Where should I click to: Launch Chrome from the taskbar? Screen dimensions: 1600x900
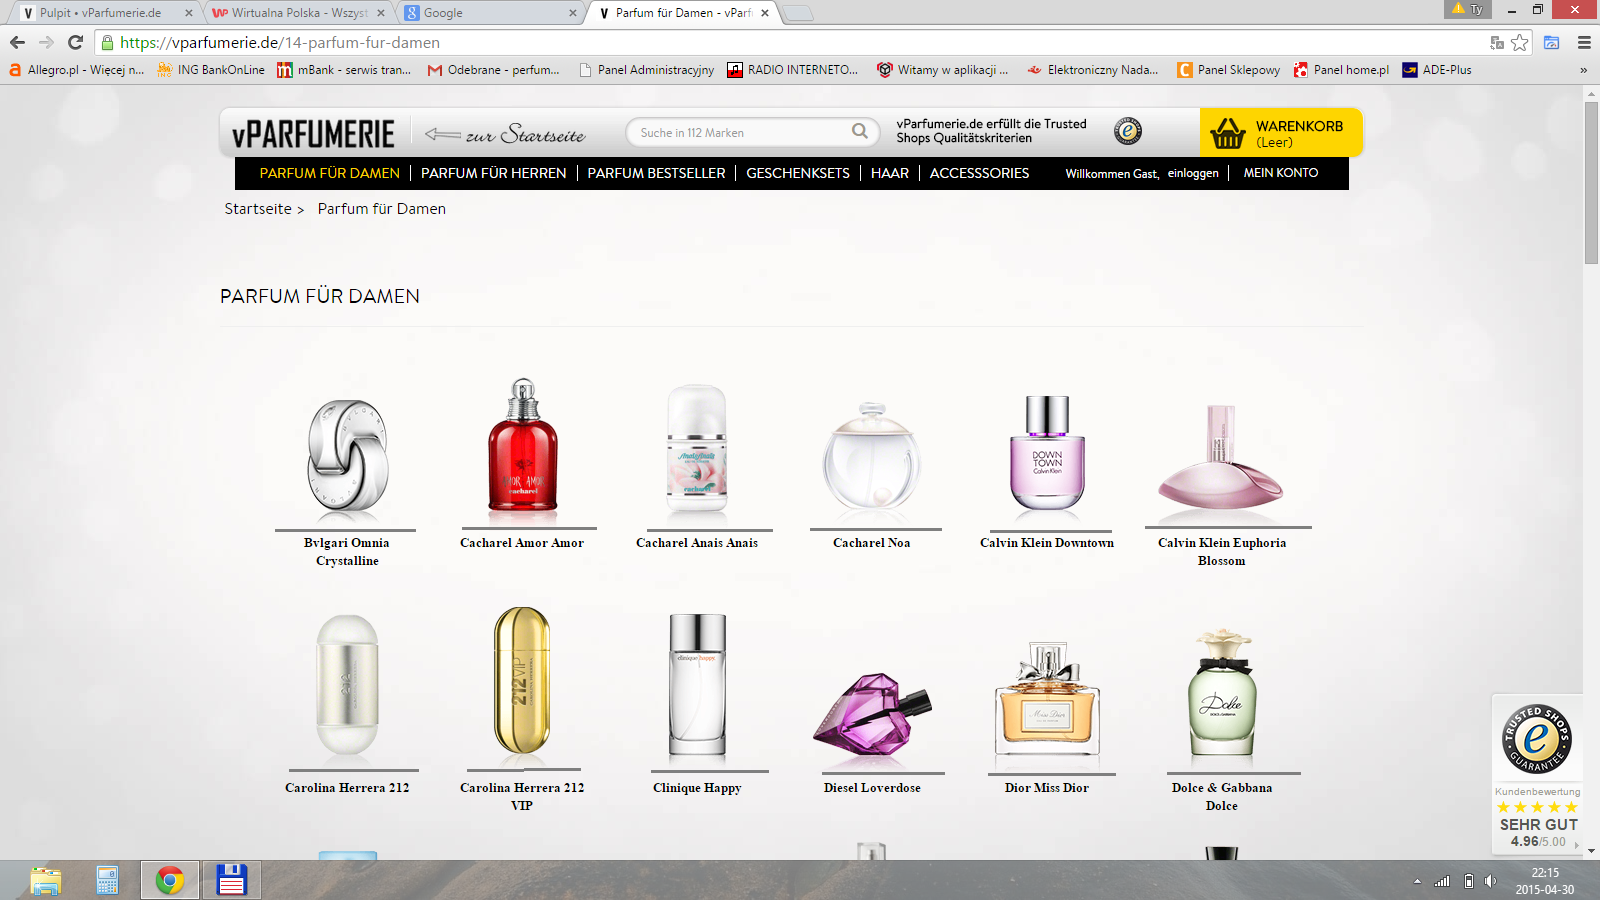point(170,880)
